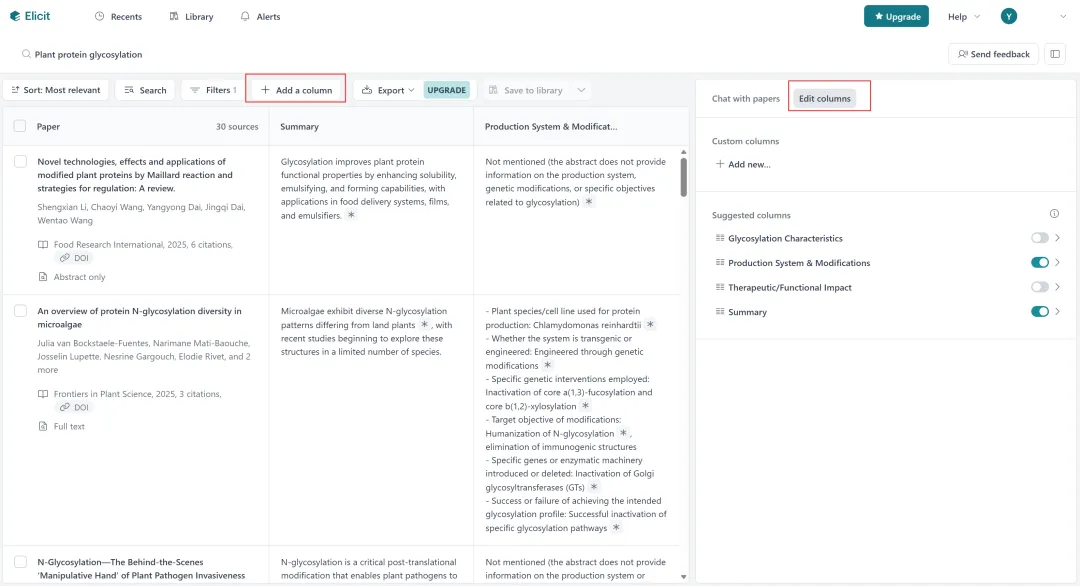Toggle the side panel layout icon

pyautogui.click(x=1055, y=54)
